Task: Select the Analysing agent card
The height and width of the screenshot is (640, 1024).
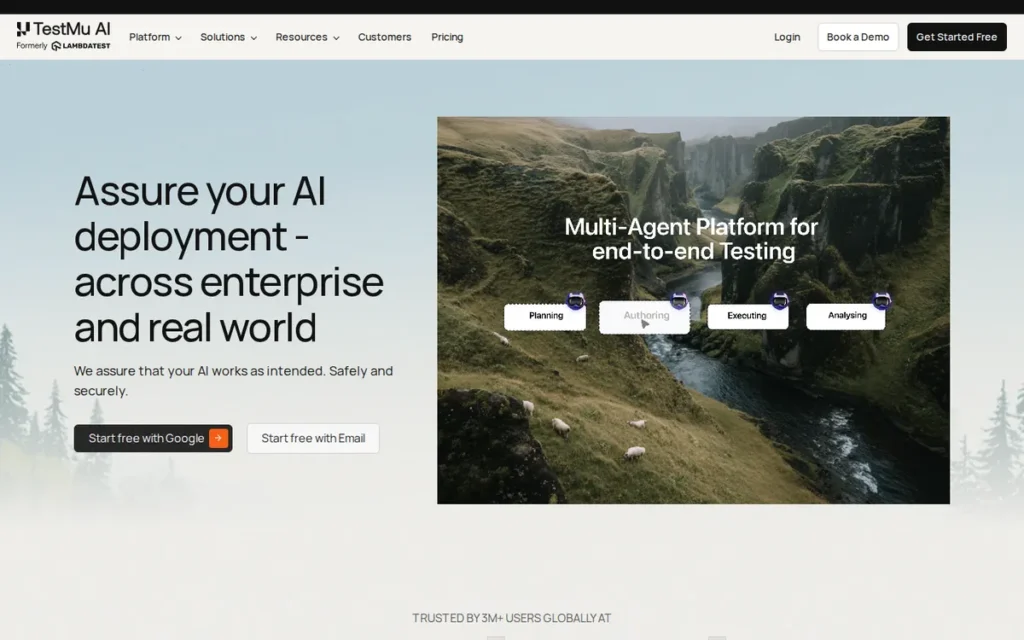Action: coord(846,316)
